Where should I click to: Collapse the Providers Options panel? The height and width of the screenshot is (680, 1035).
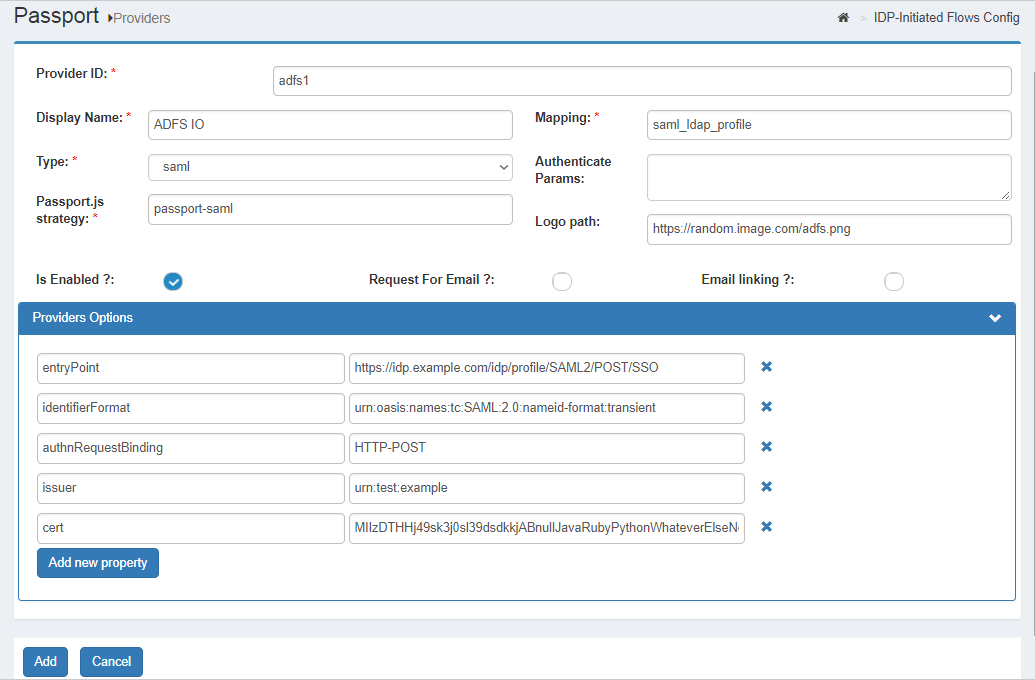994,318
